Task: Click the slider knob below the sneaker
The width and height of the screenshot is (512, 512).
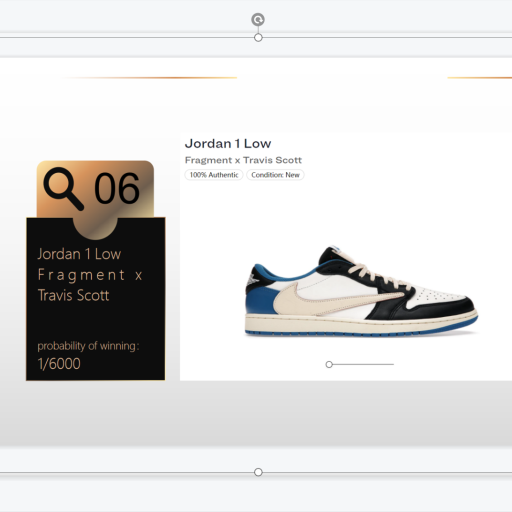Action: click(x=329, y=364)
